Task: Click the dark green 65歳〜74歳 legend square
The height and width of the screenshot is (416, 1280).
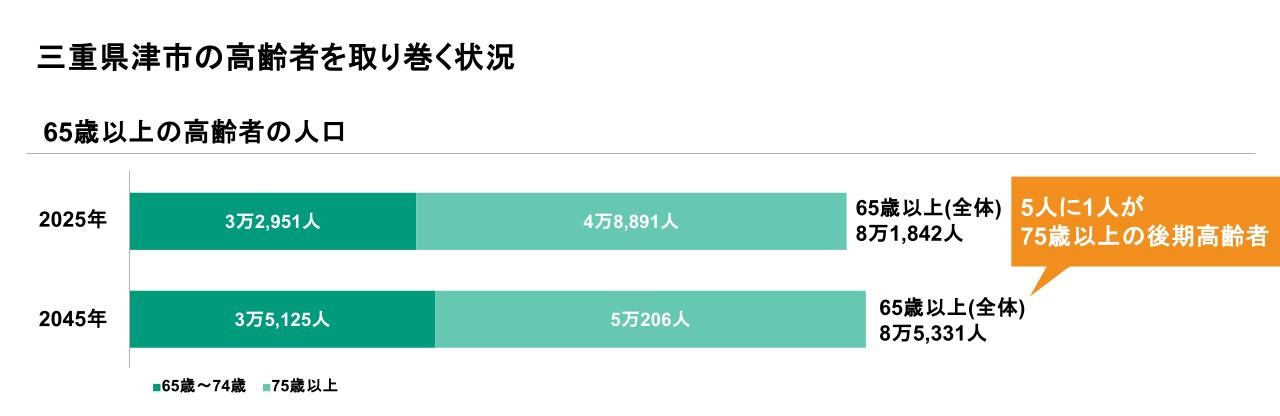Action: pyautogui.click(x=156, y=386)
